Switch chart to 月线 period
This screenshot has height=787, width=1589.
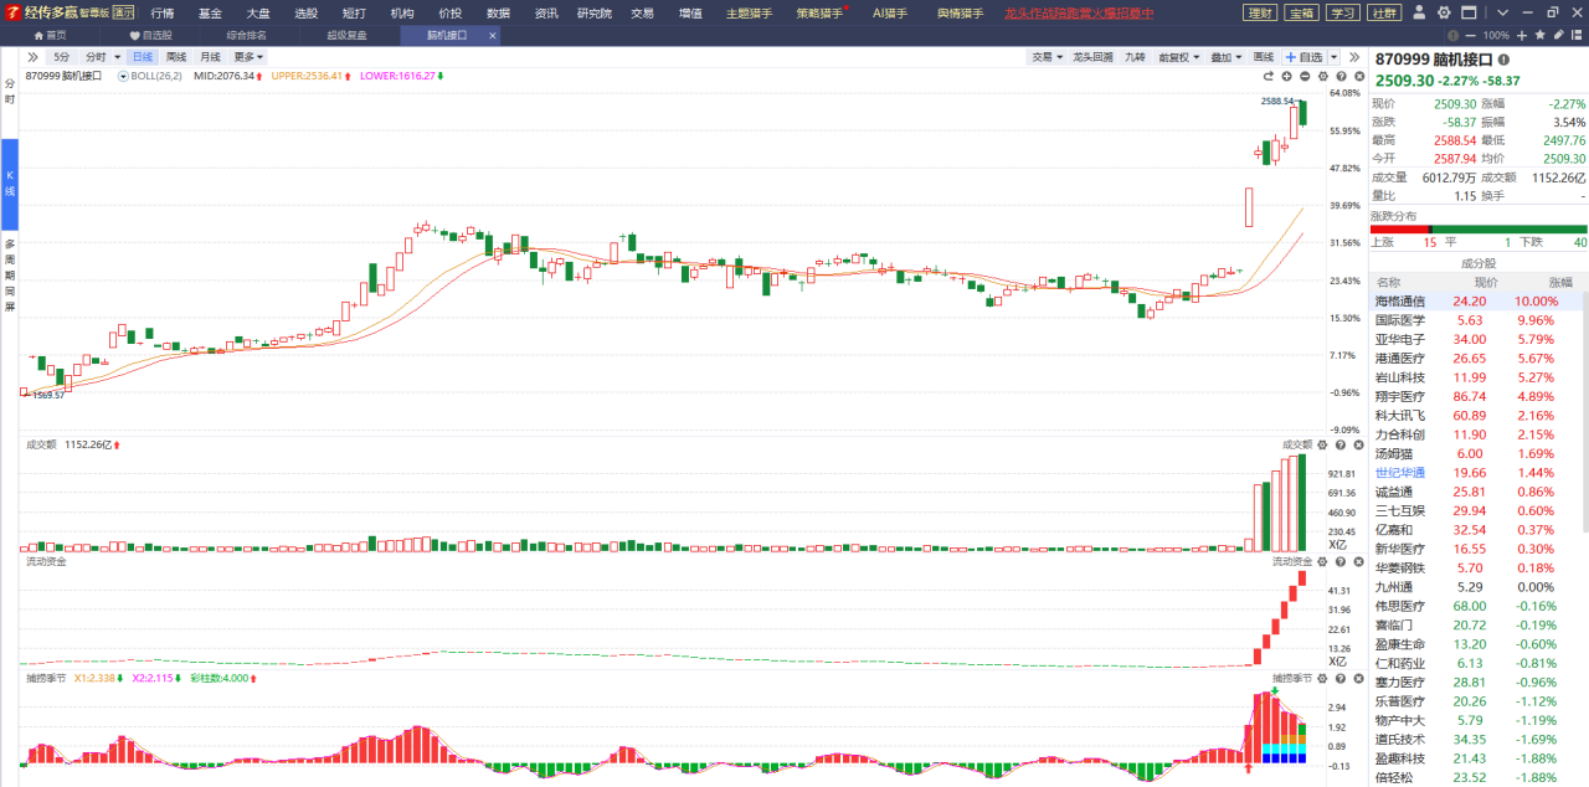point(210,57)
